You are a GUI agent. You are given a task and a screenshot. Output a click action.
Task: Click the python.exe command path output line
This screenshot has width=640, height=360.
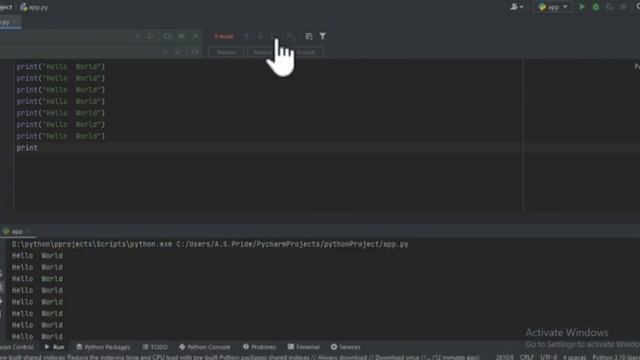[210, 244]
